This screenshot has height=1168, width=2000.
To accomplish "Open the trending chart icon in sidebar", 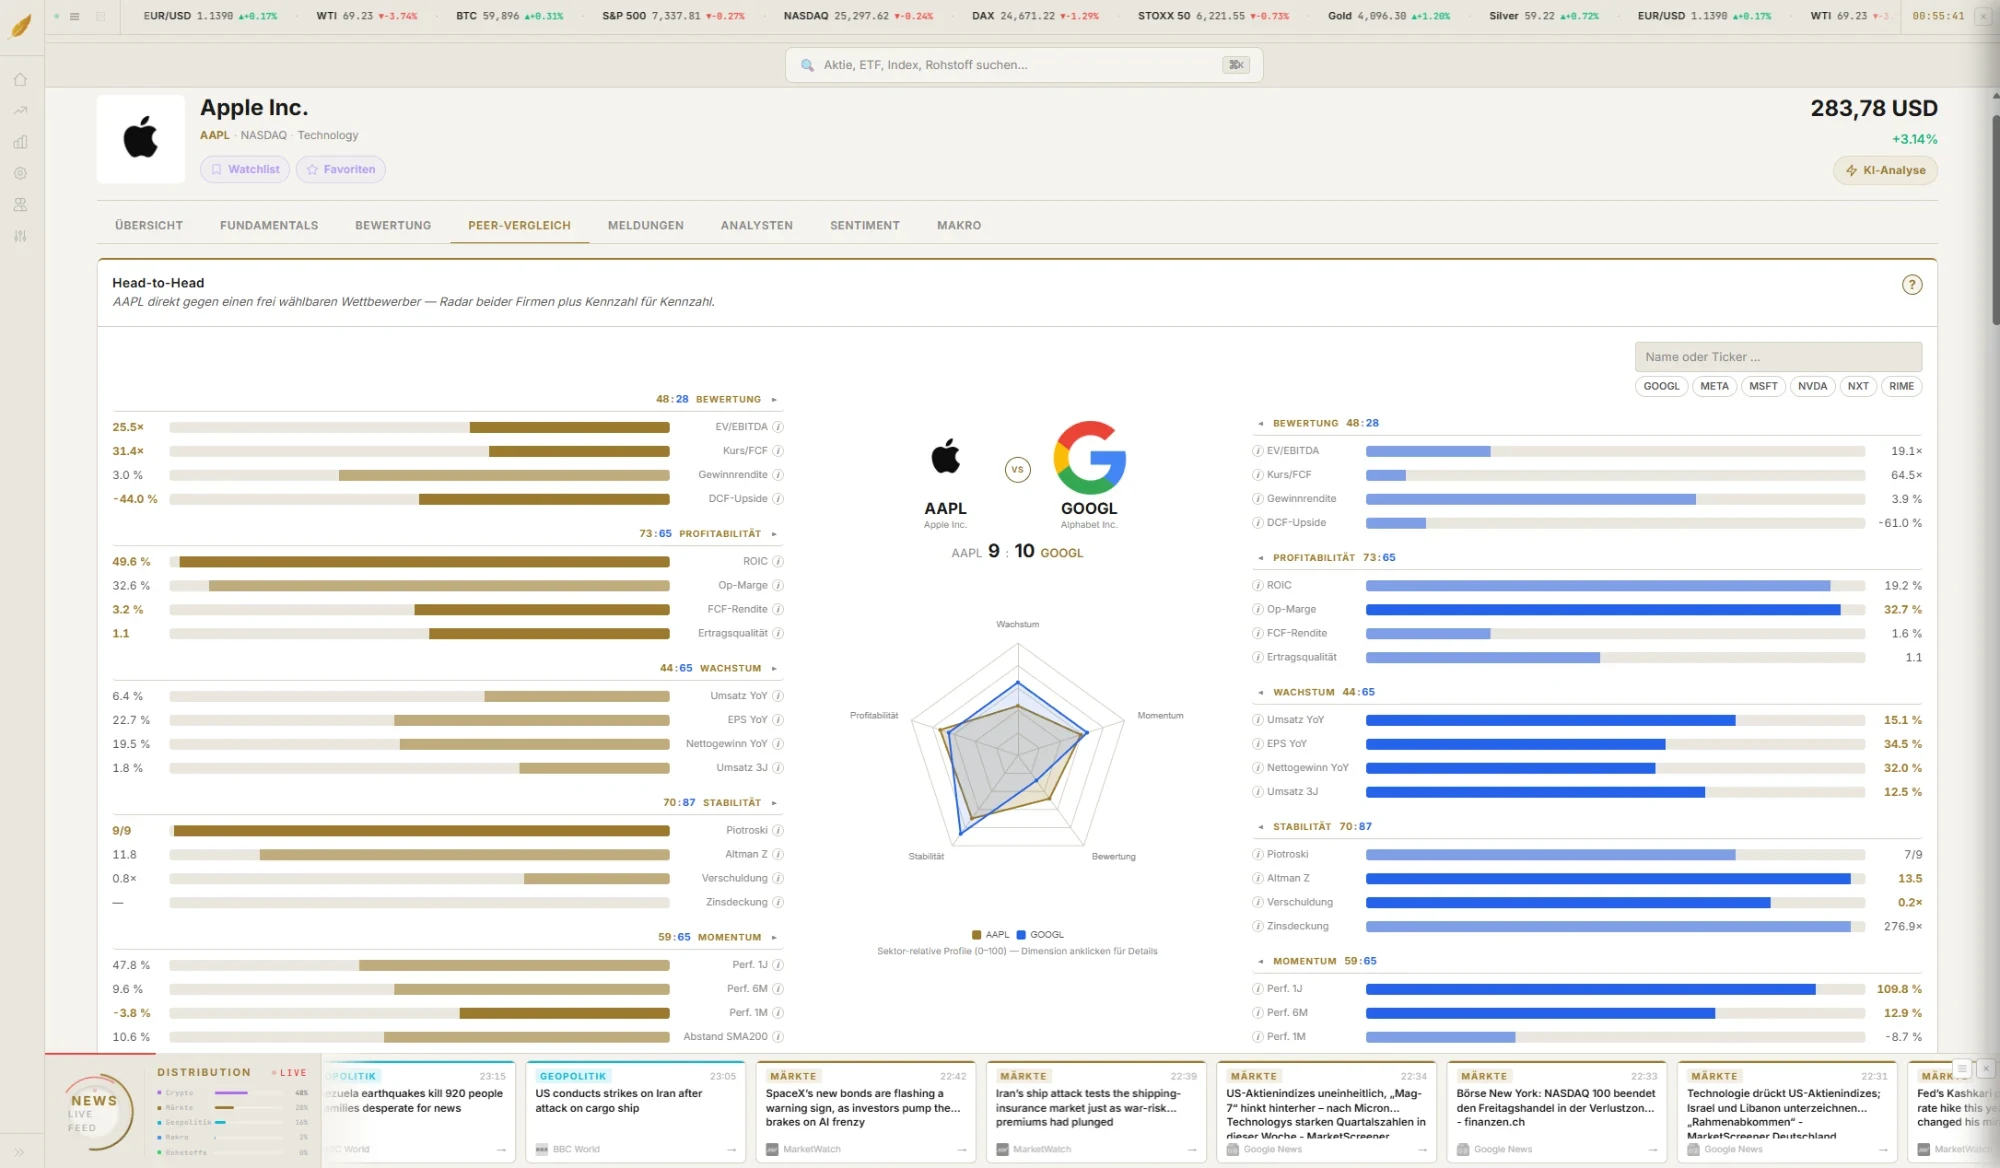I will 20,111.
